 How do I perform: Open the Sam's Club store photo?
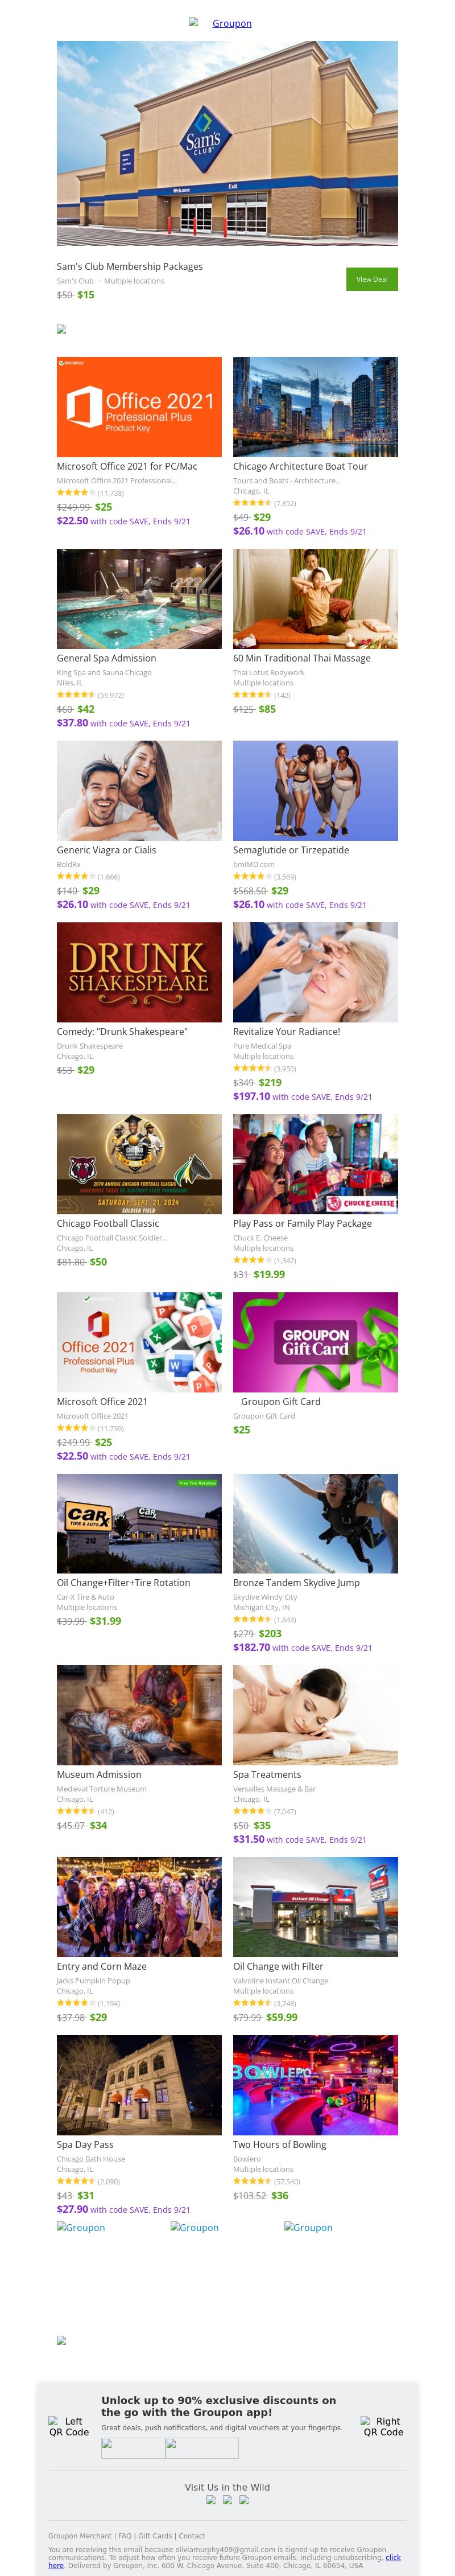click(227, 143)
